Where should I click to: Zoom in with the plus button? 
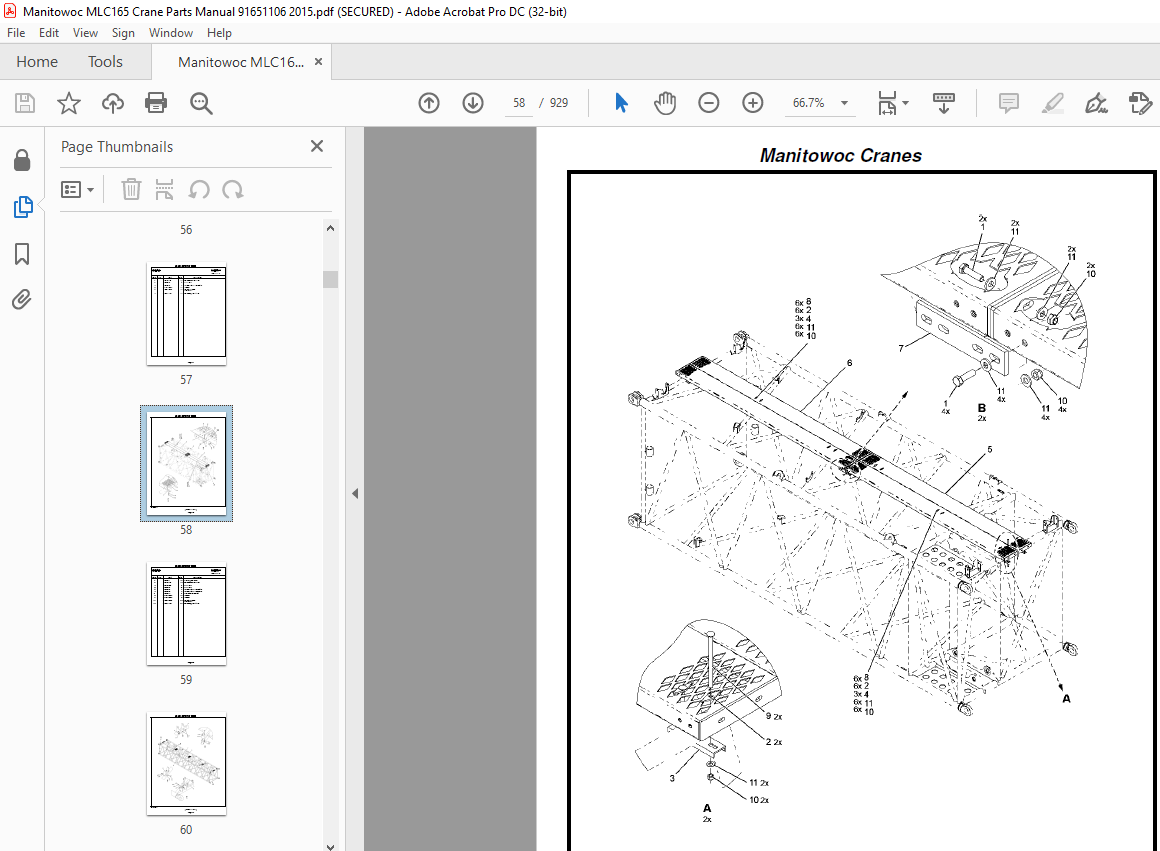[752, 103]
